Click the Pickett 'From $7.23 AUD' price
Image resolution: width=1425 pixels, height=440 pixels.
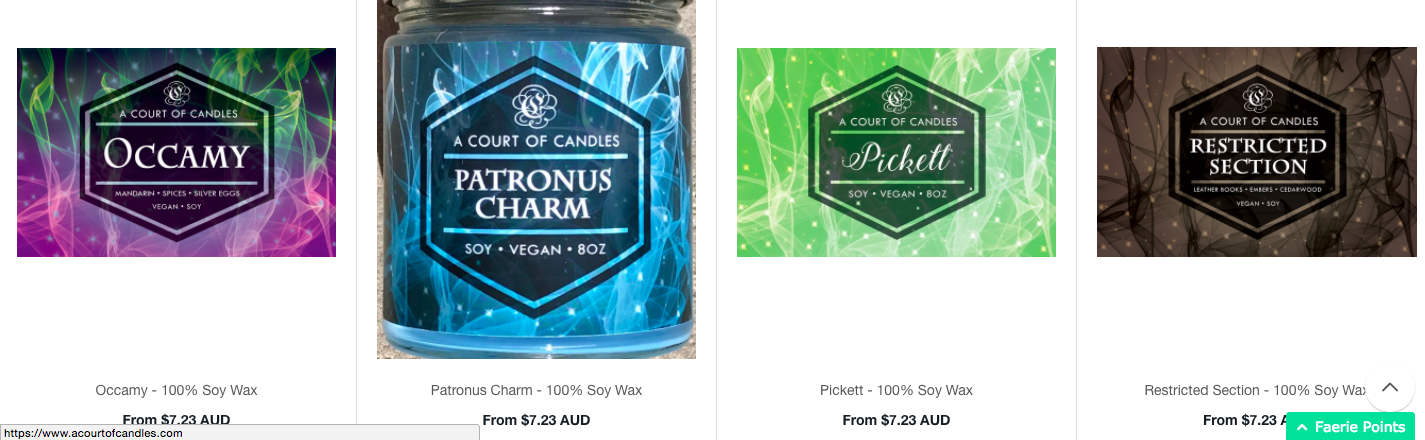896,420
